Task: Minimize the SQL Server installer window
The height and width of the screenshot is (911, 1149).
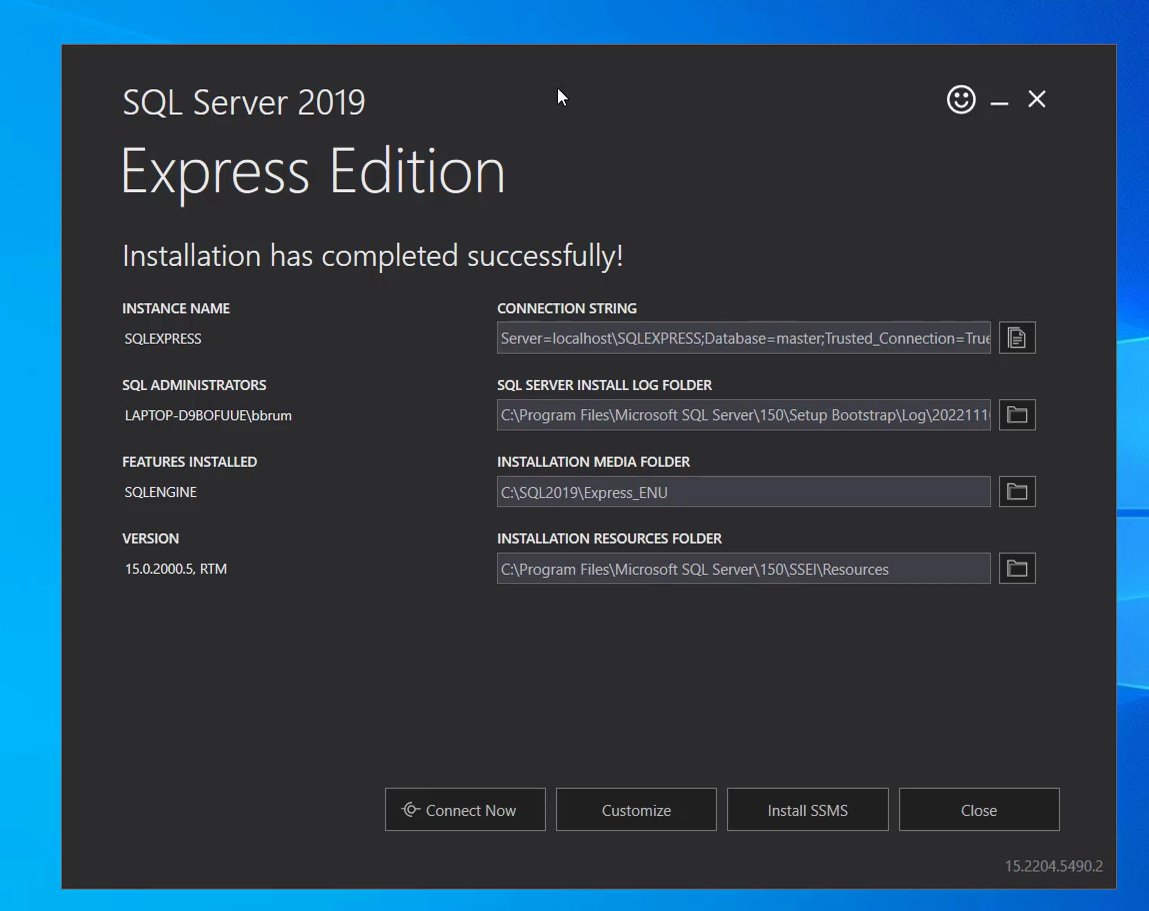Action: tap(999, 101)
